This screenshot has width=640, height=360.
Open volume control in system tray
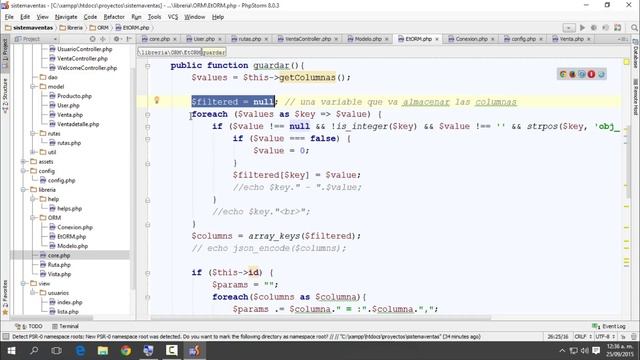point(584,351)
